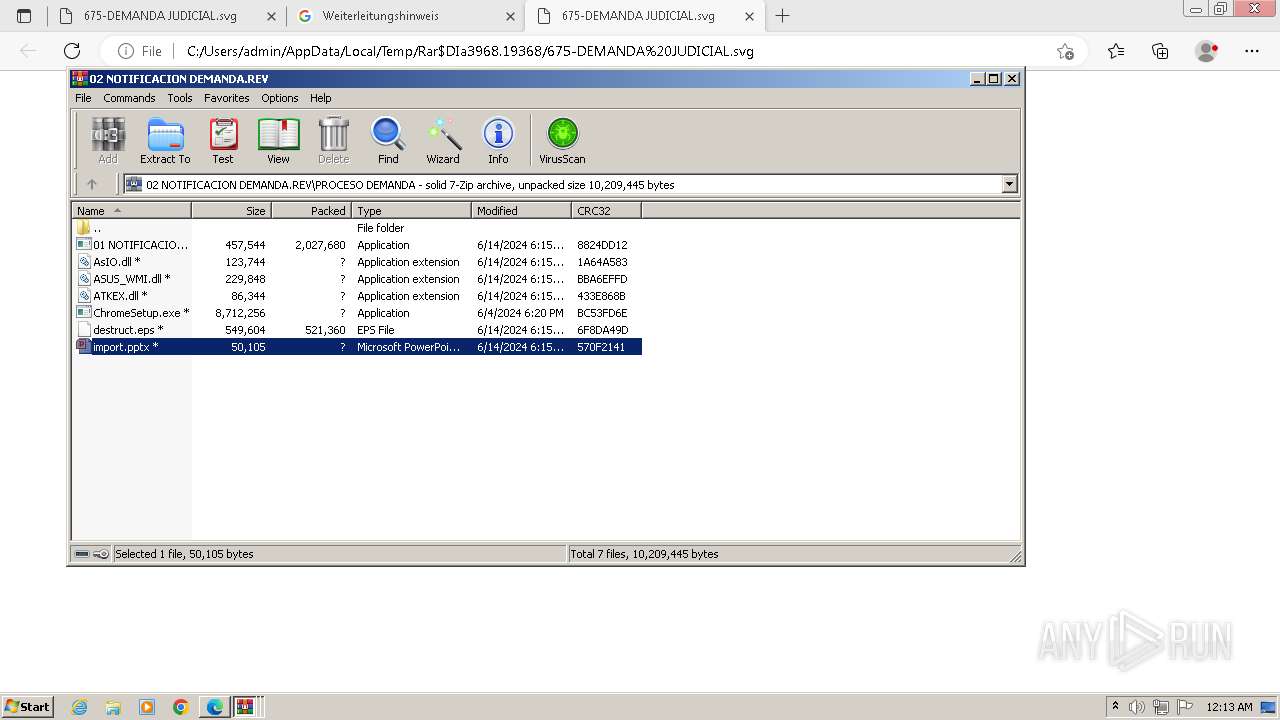The height and width of the screenshot is (720, 1280).
Task: Sort files by Type column
Action: click(x=411, y=211)
